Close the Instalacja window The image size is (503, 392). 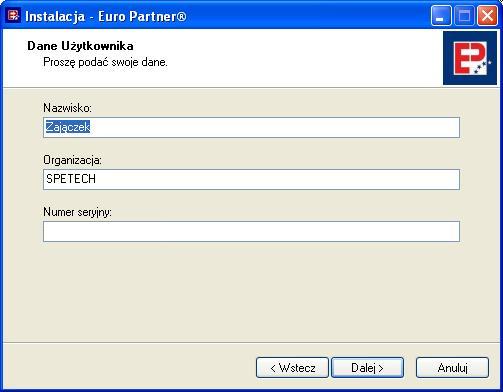click(487, 15)
